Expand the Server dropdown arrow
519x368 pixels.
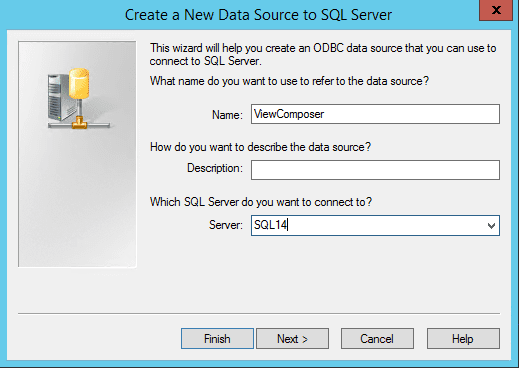[x=491, y=226]
